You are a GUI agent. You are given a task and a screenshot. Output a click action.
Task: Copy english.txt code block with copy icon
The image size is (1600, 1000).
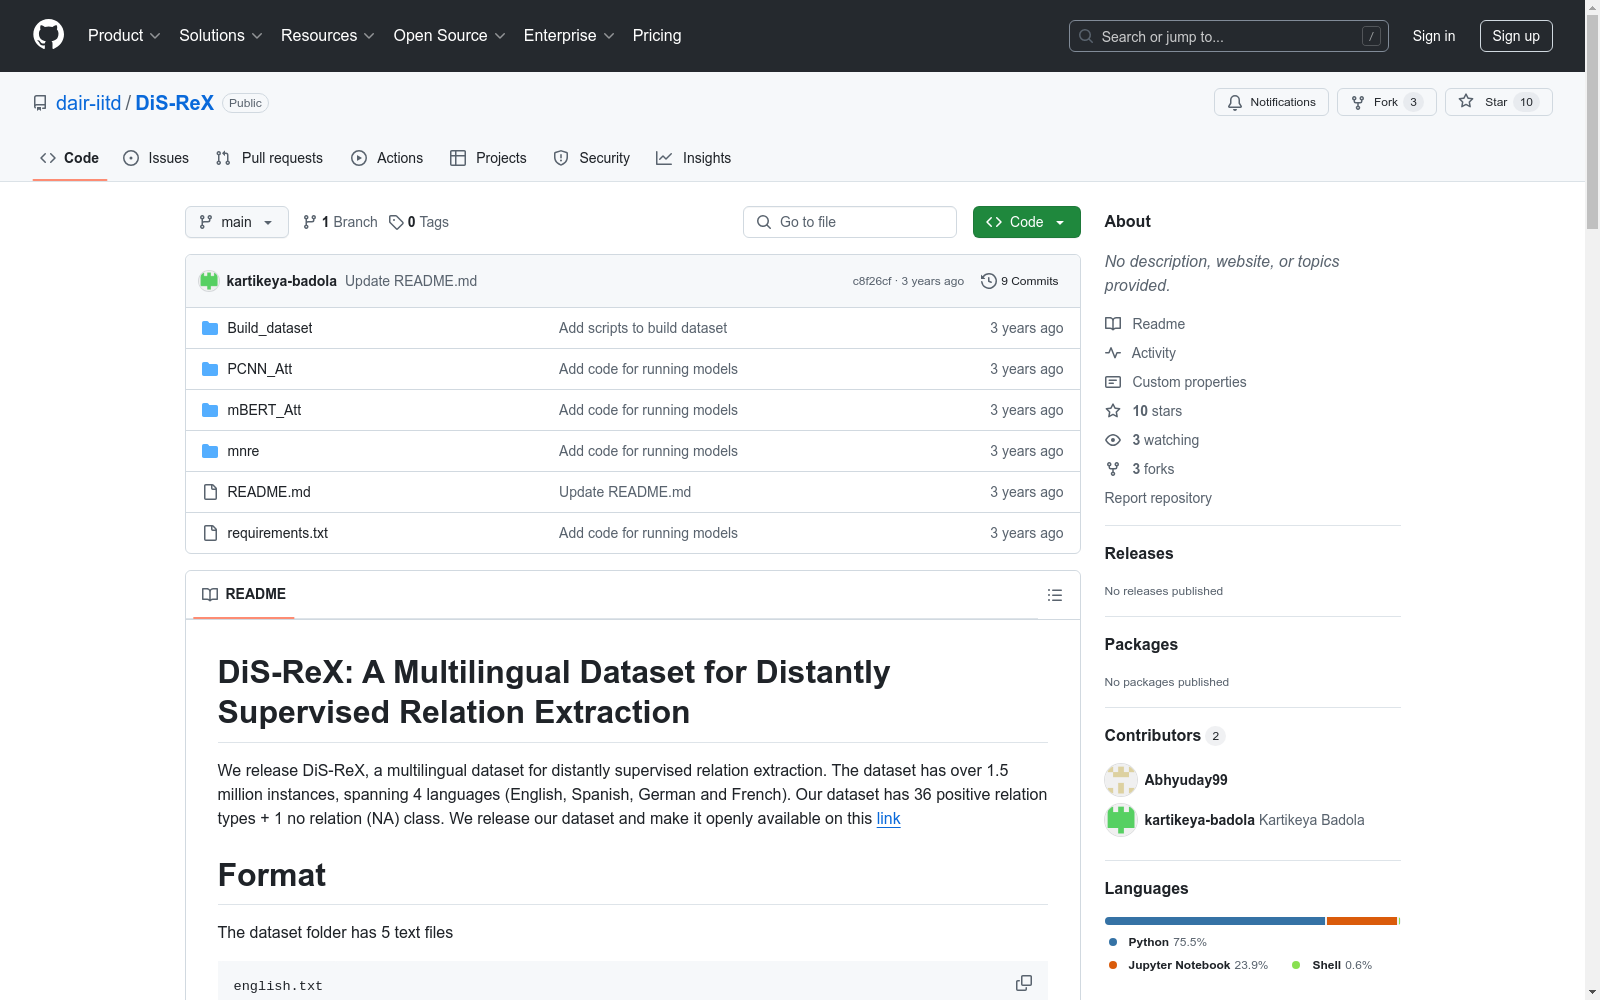tap(1024, 983)
